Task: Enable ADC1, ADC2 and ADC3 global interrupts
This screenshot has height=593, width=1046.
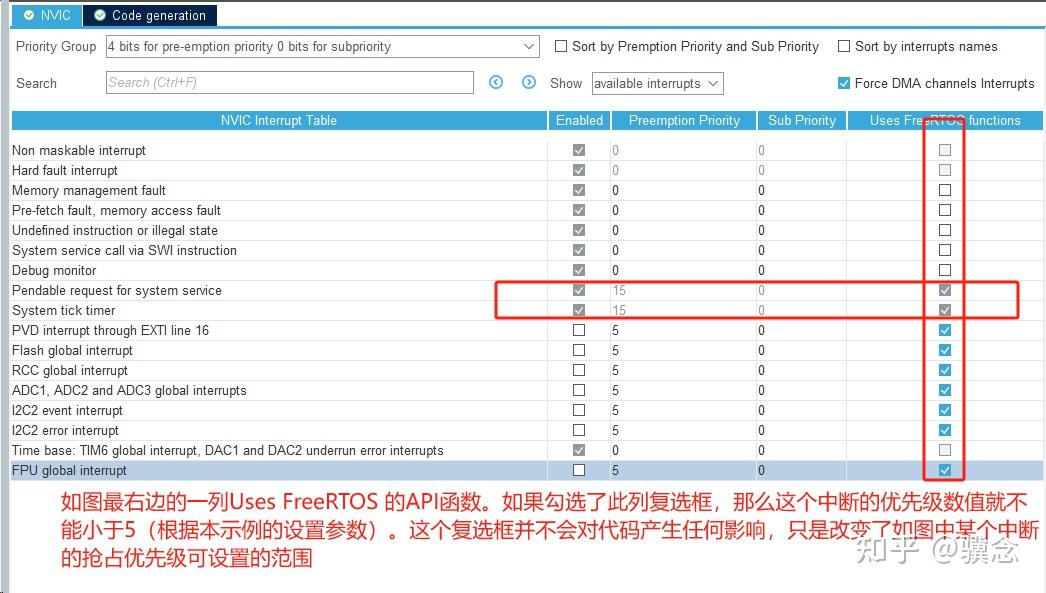Action: pos(578,390)
